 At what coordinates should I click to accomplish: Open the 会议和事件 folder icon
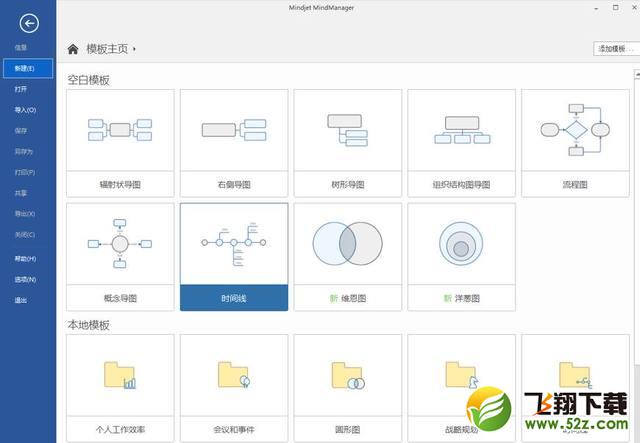click(x=234, y=375)
